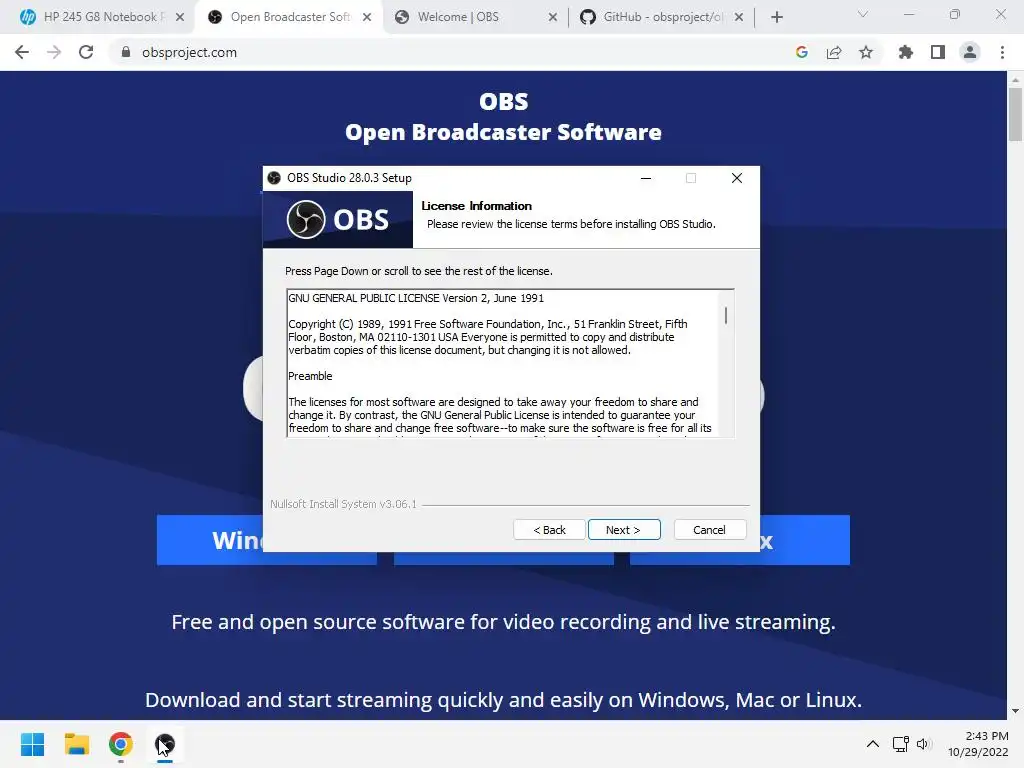Click the "Preamble" heading in the license
The image size is (1024, 768).
click(x=310, y=376)
